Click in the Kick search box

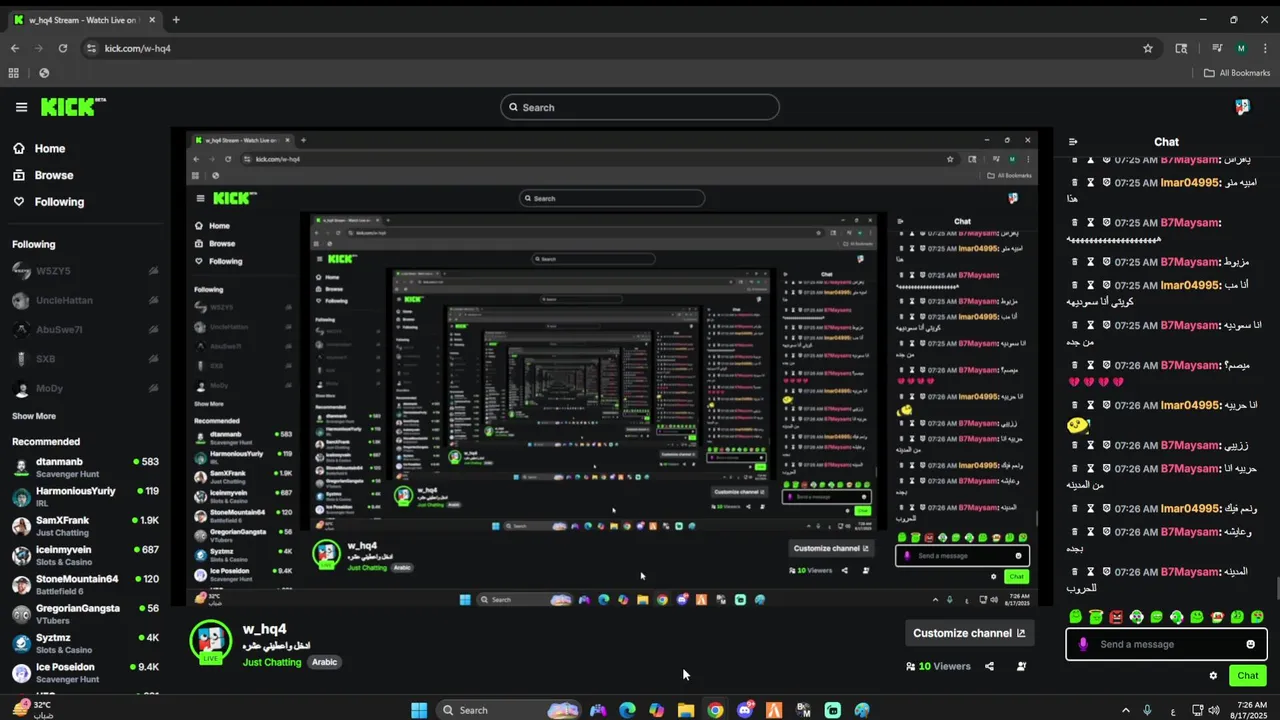pos(640,107)
